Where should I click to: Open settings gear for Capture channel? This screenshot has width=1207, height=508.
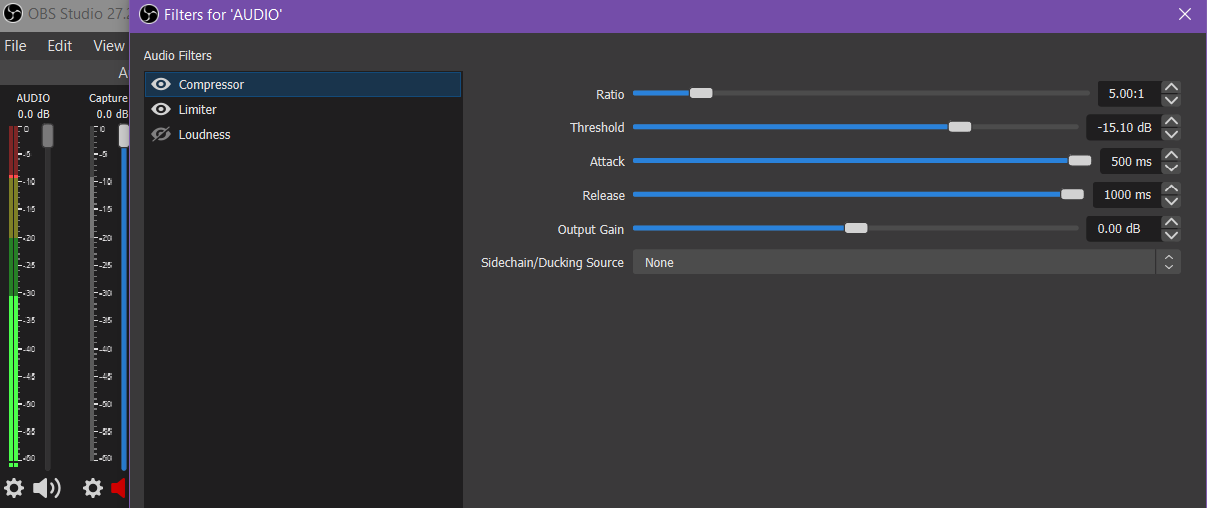[93, 488]
